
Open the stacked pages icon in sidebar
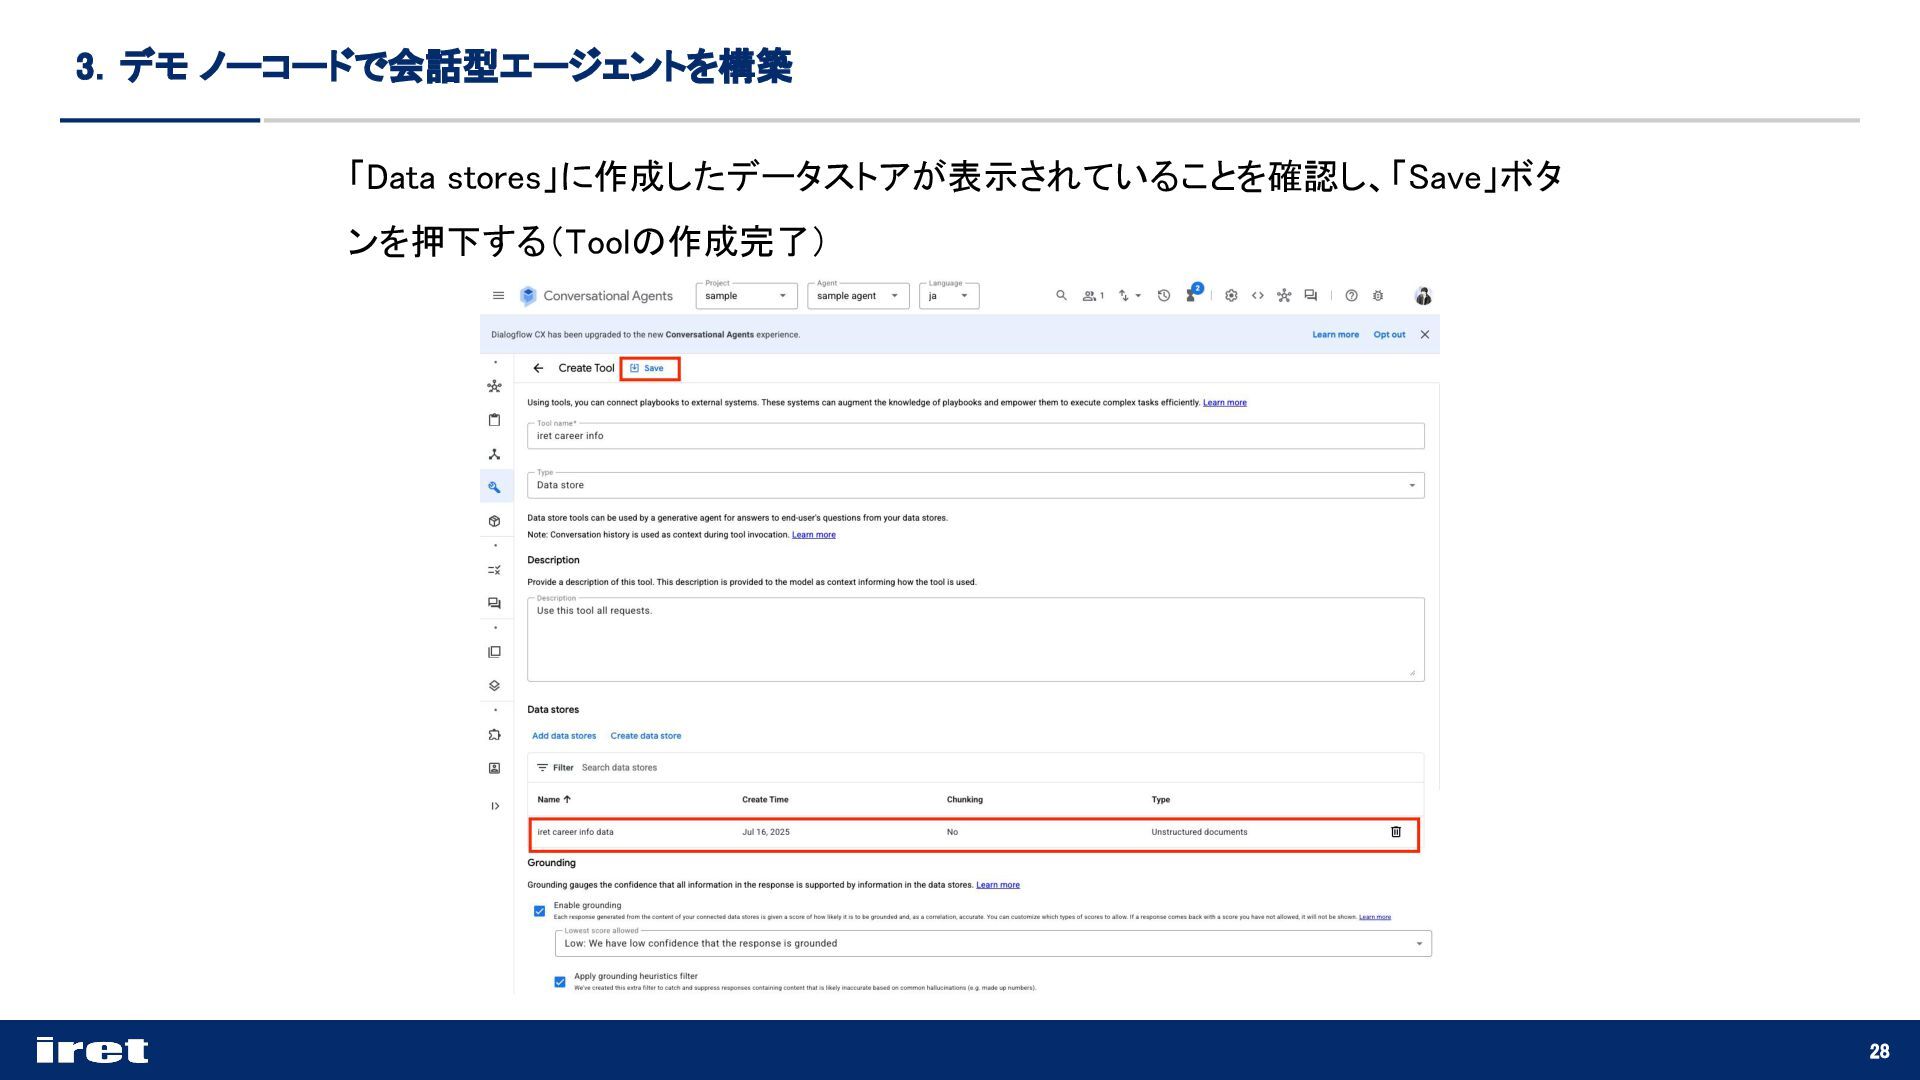click(494, 652)
